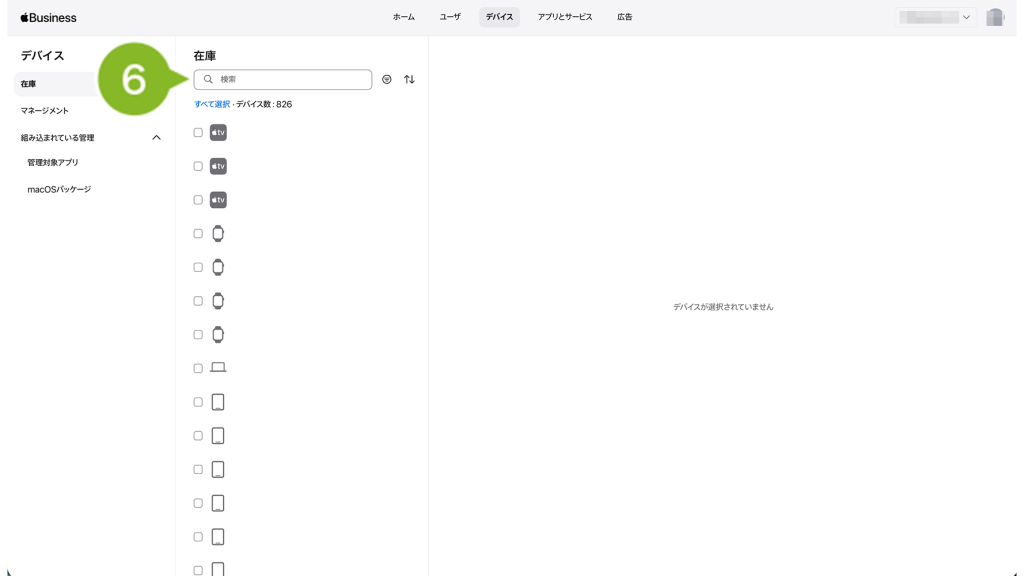Viewport: 1024px width, 576px height.
Task: Go to the ホーム tab
Action: [x=403, y=17]
